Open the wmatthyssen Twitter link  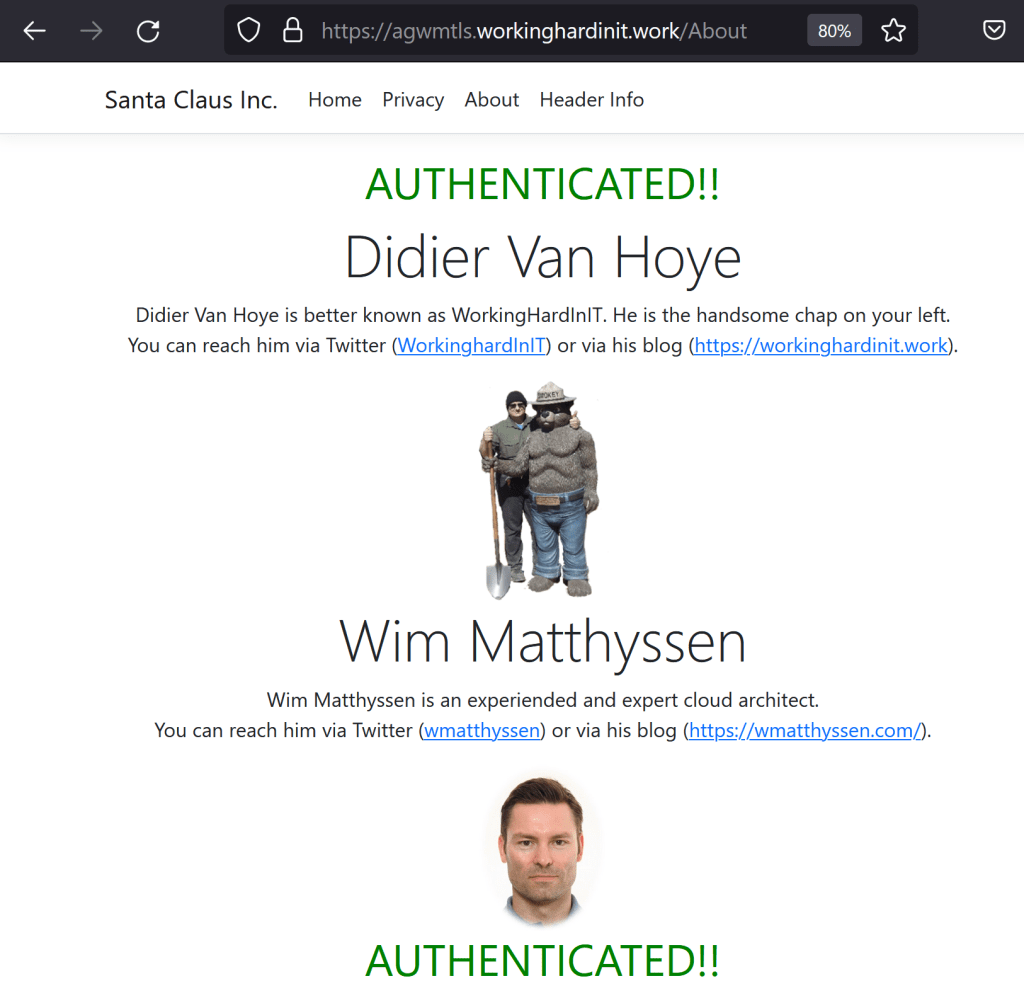pyautogui.click(x=482, y=730)
